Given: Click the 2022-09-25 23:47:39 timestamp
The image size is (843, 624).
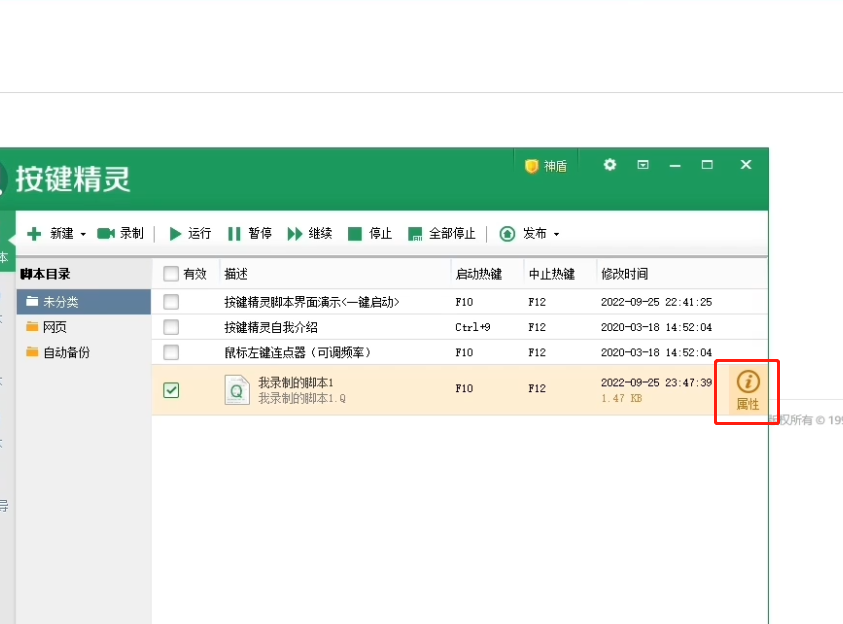Looking at the screenshot, I should (x=656, y=383).
